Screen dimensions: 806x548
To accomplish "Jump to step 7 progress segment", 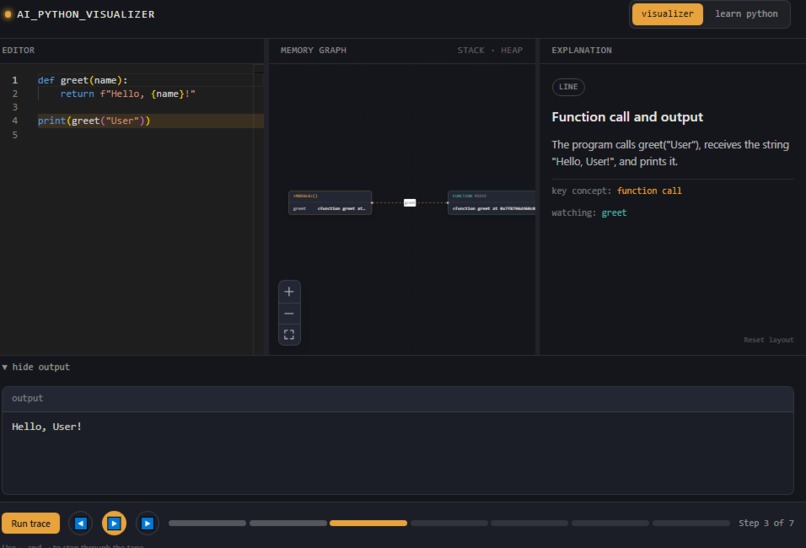I will point(691,523).
